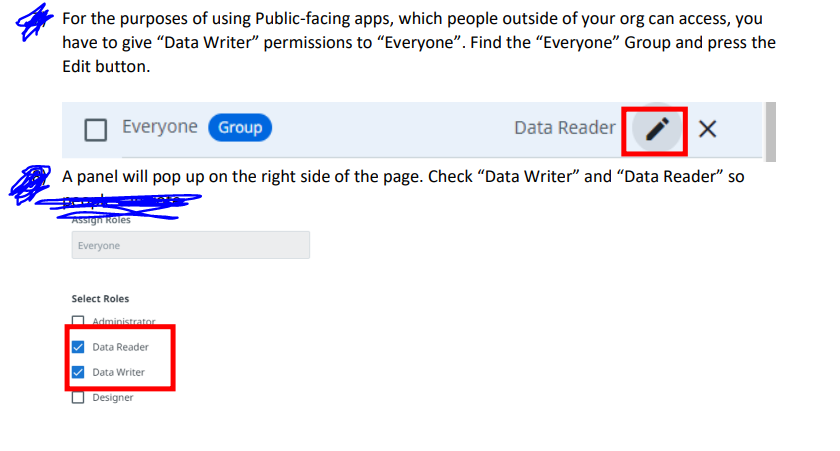Screen dimensions: 840x451
Task: Click the blue scribble beside first paragraph
Action: pyautogui.click(x=34, y=22)
